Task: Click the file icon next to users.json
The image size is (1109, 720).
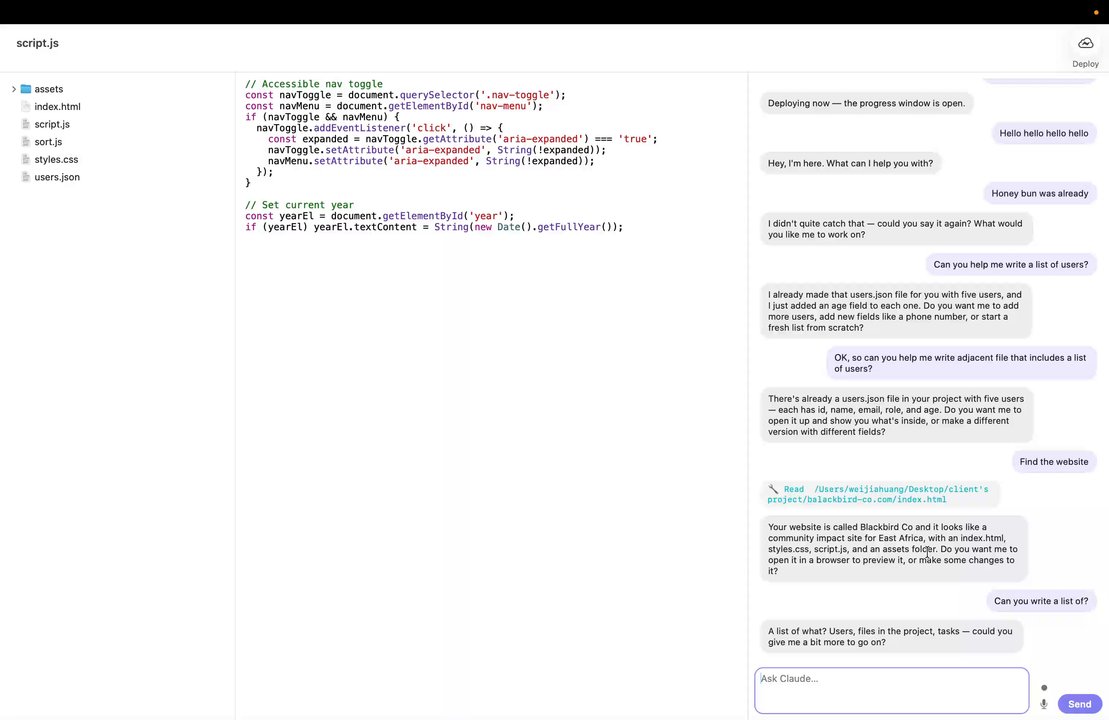Action: (26, 178)
